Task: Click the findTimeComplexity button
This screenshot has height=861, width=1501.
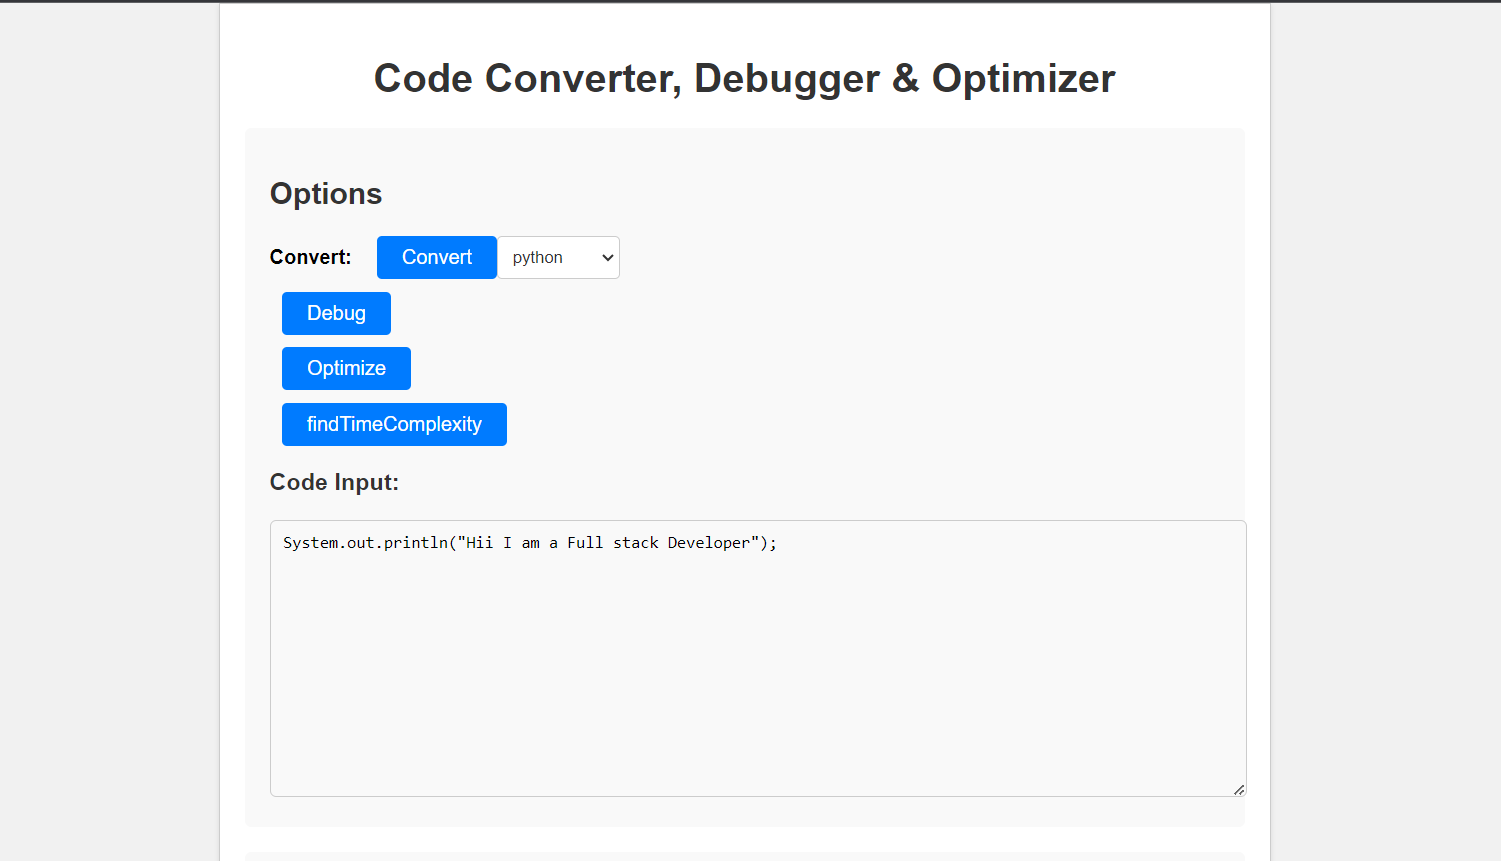Action: pos(394,425)
